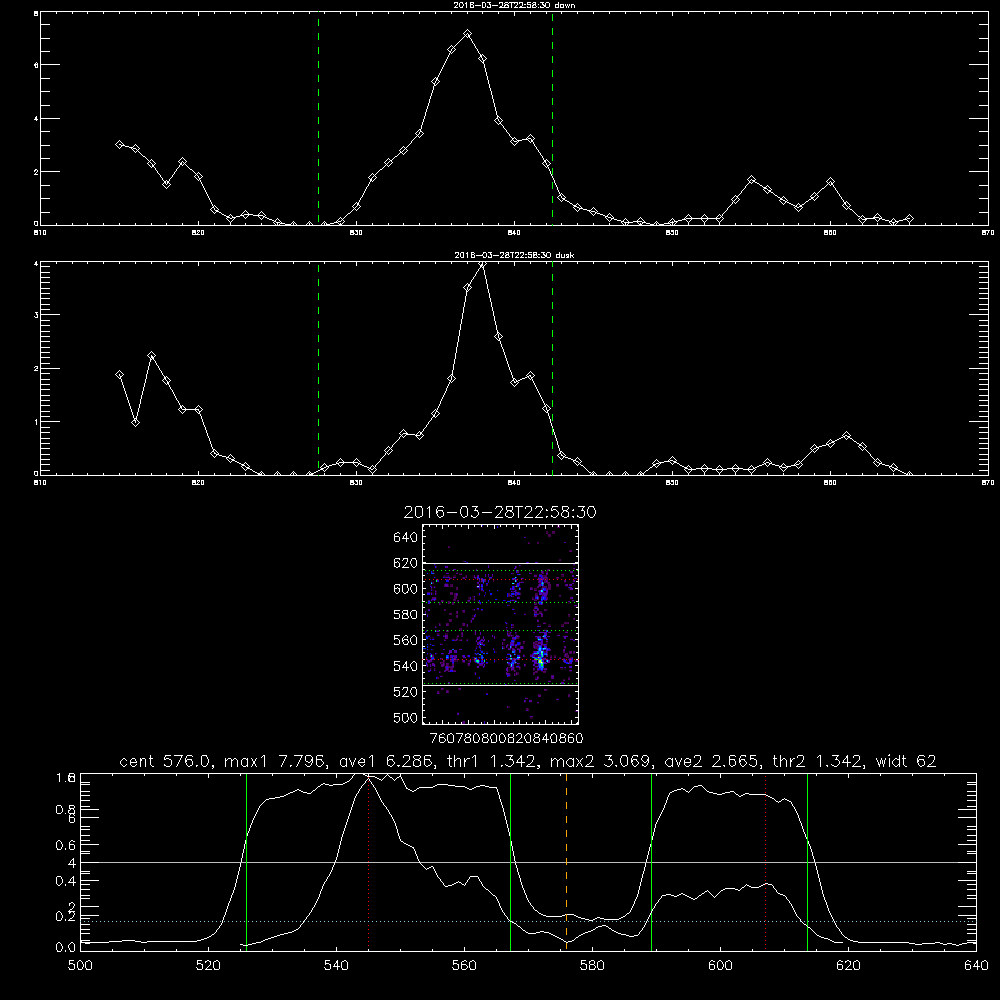Click the heat map timestamp title
The width and height of the screenshot is (1000, 1000).
[500, 512]
